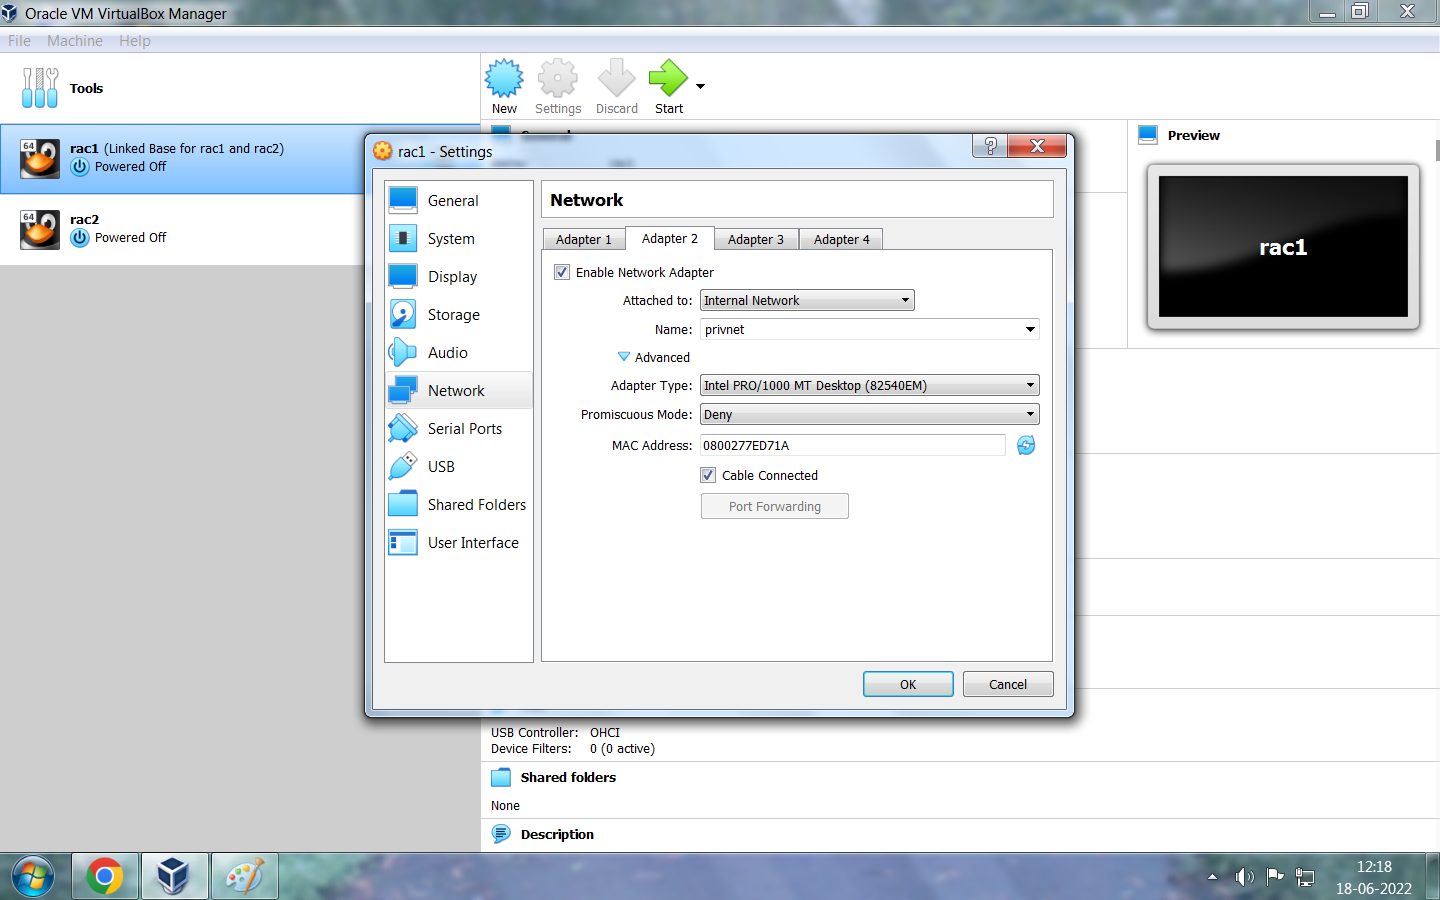Switch to the Adapter 3 tab
Screen dimensions: 1440x900
pyautogui.click(x=756, y=239)
